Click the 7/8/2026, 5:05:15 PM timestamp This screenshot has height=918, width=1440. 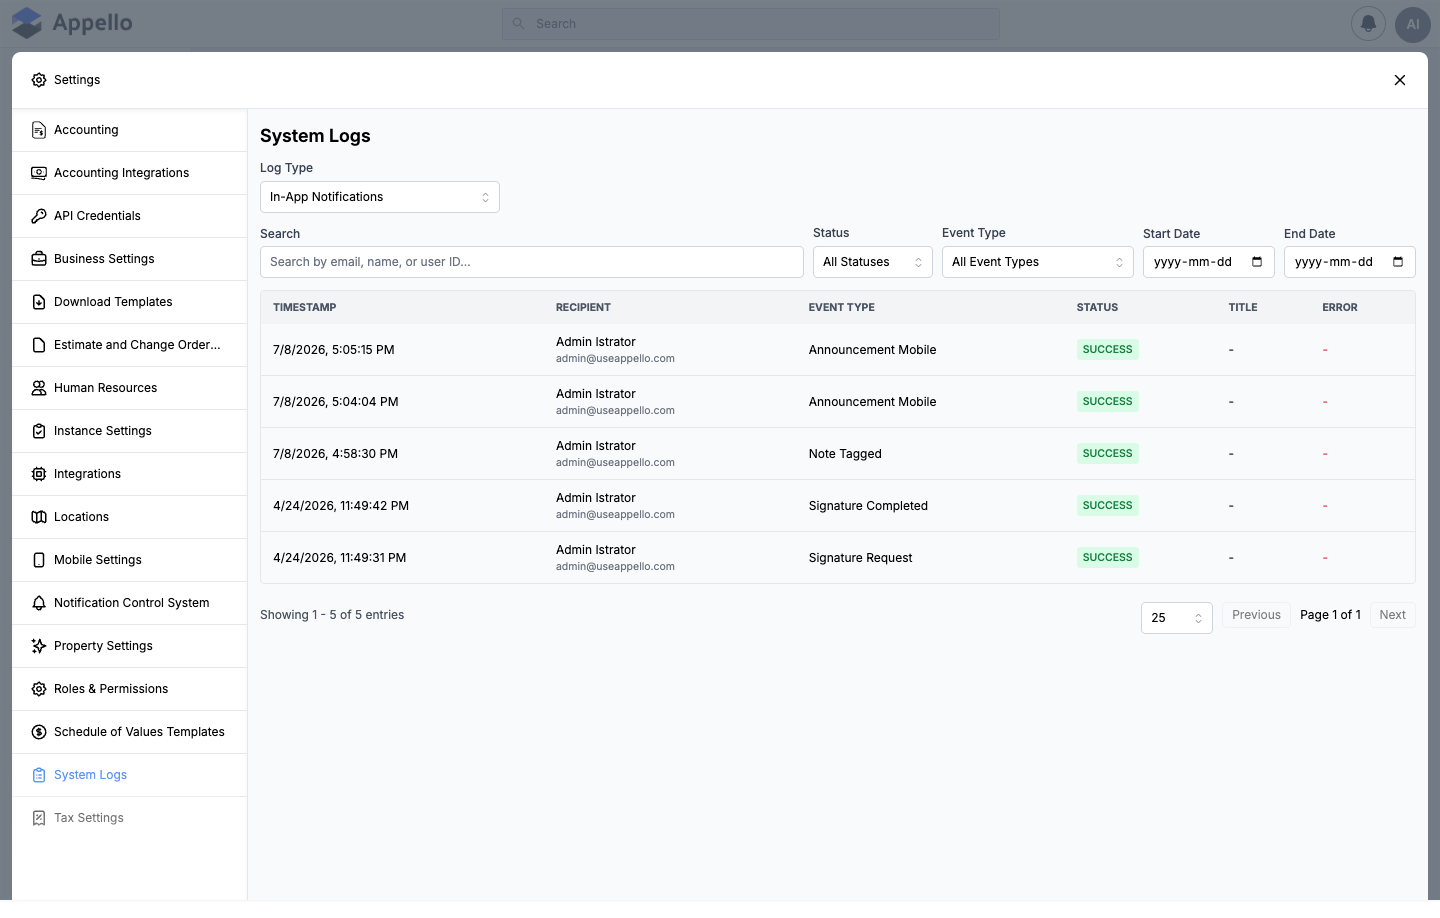[334, 350]
